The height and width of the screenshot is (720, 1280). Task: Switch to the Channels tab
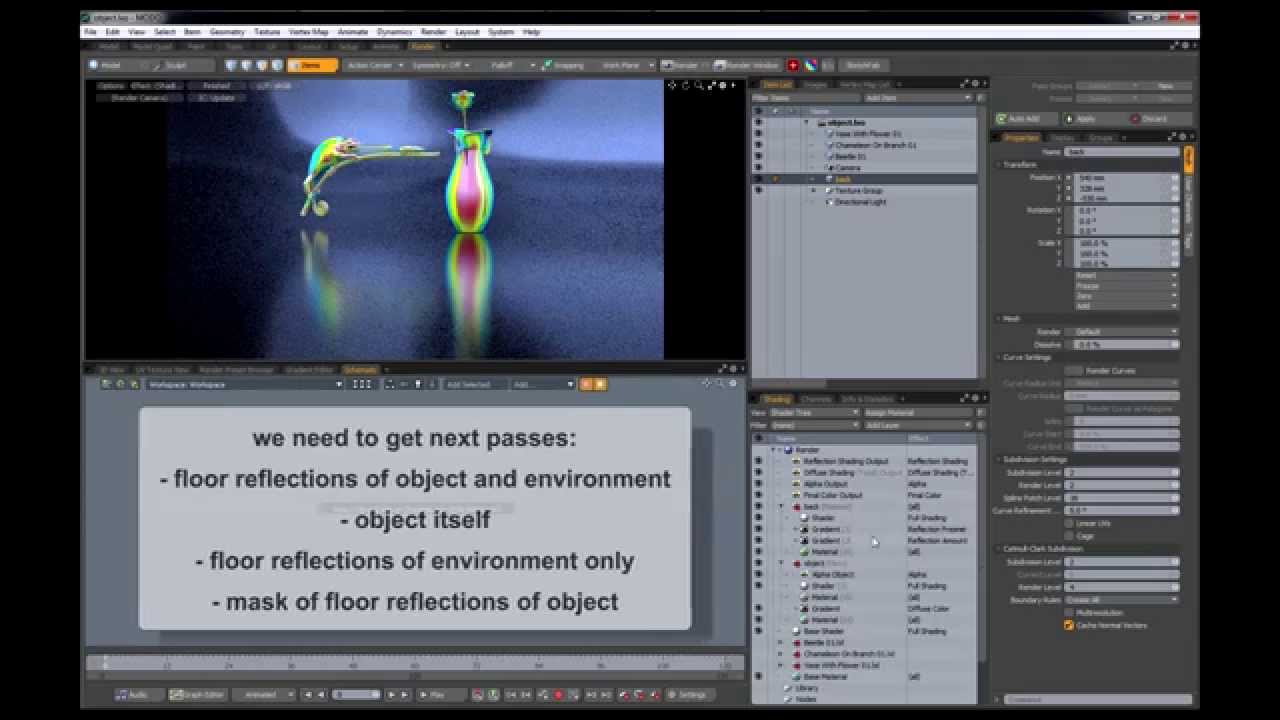point(815,399)
